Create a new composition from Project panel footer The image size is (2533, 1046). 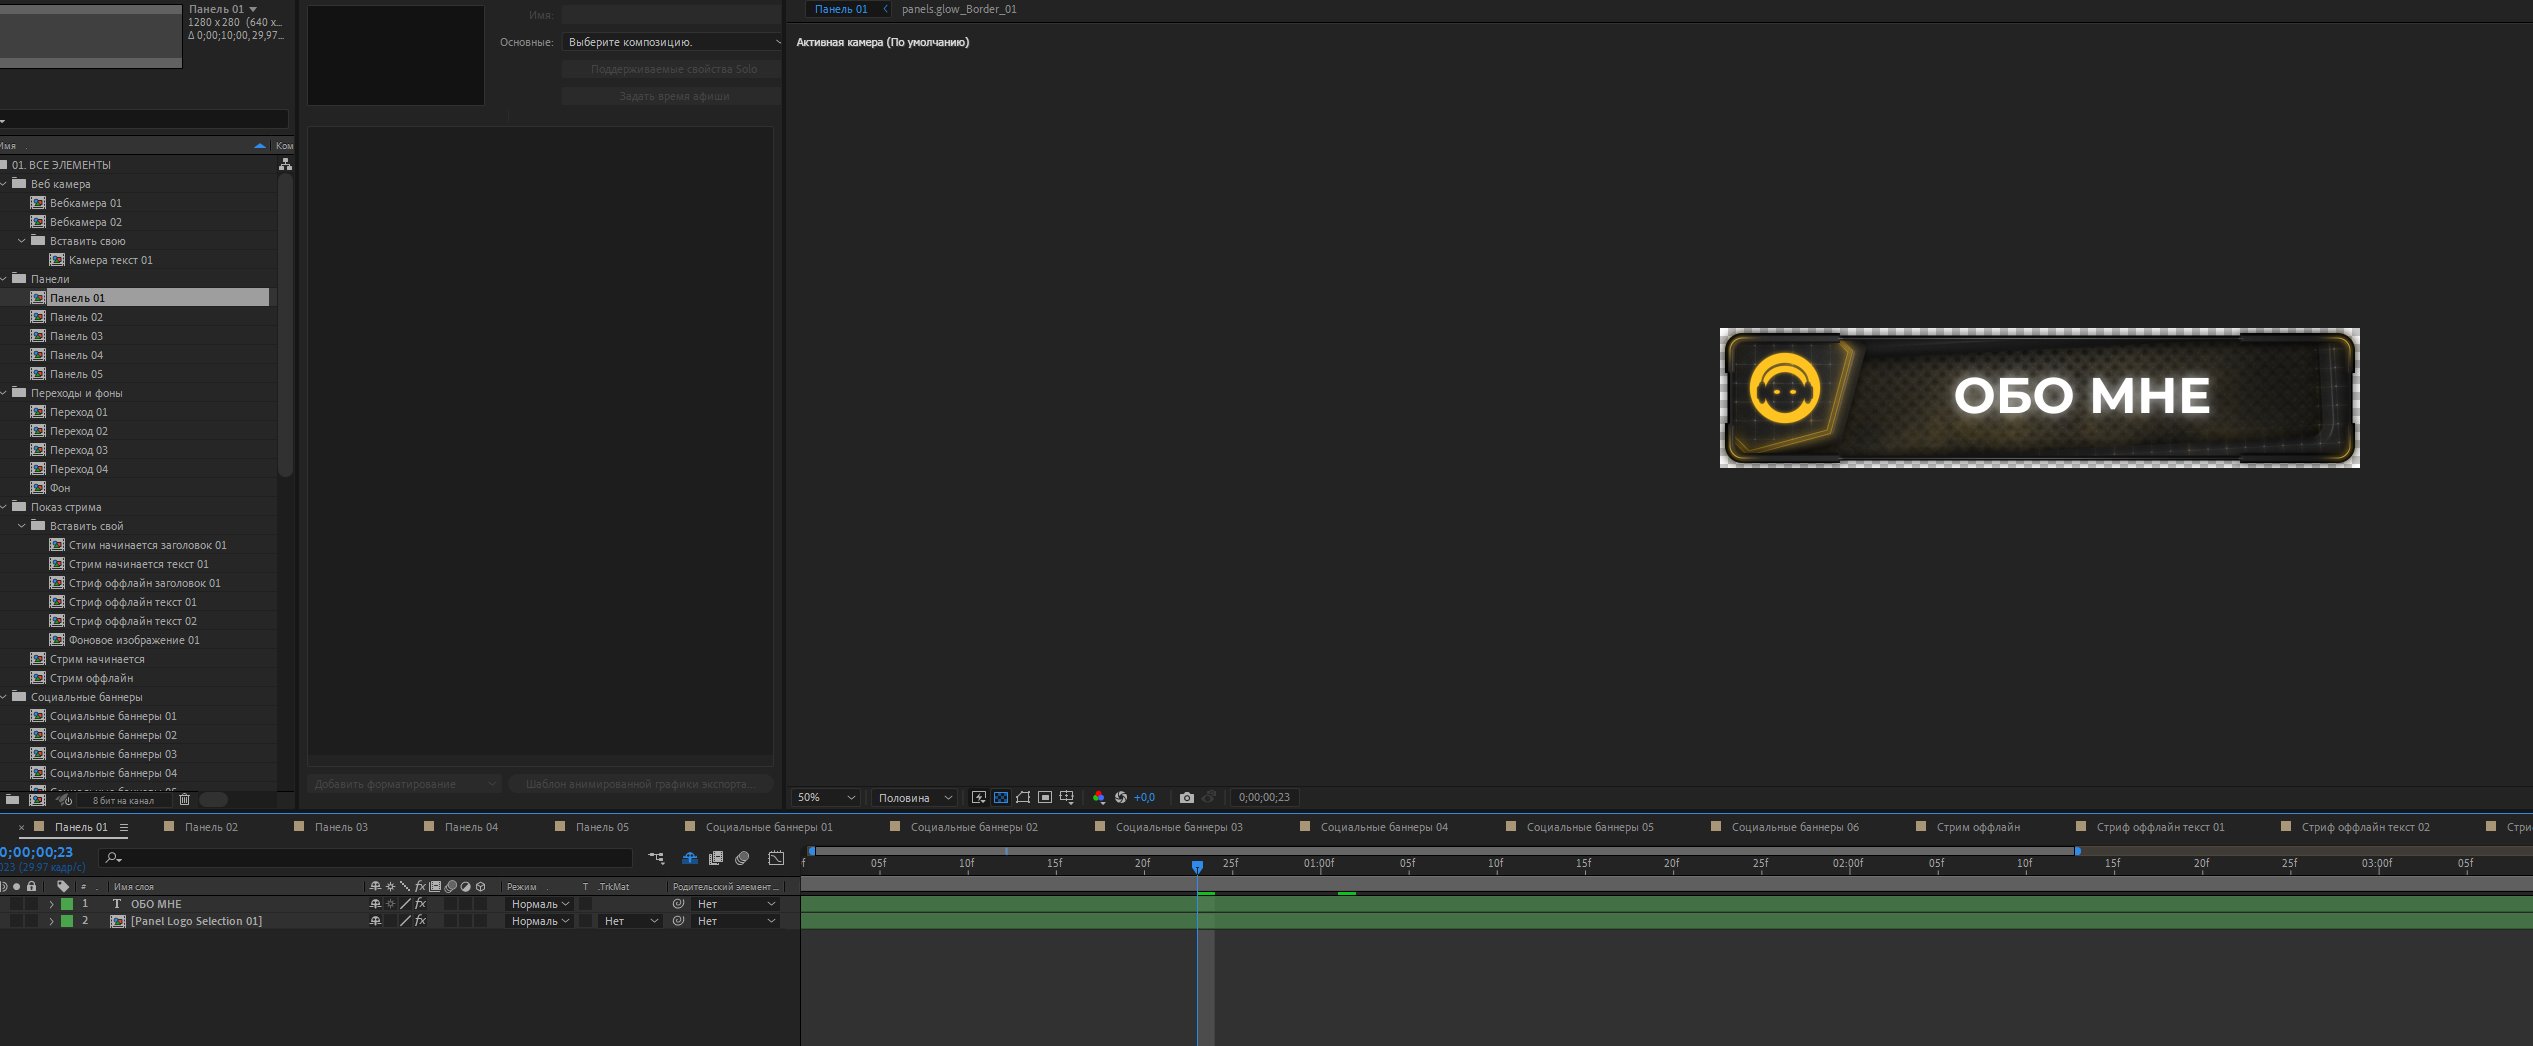38,800
